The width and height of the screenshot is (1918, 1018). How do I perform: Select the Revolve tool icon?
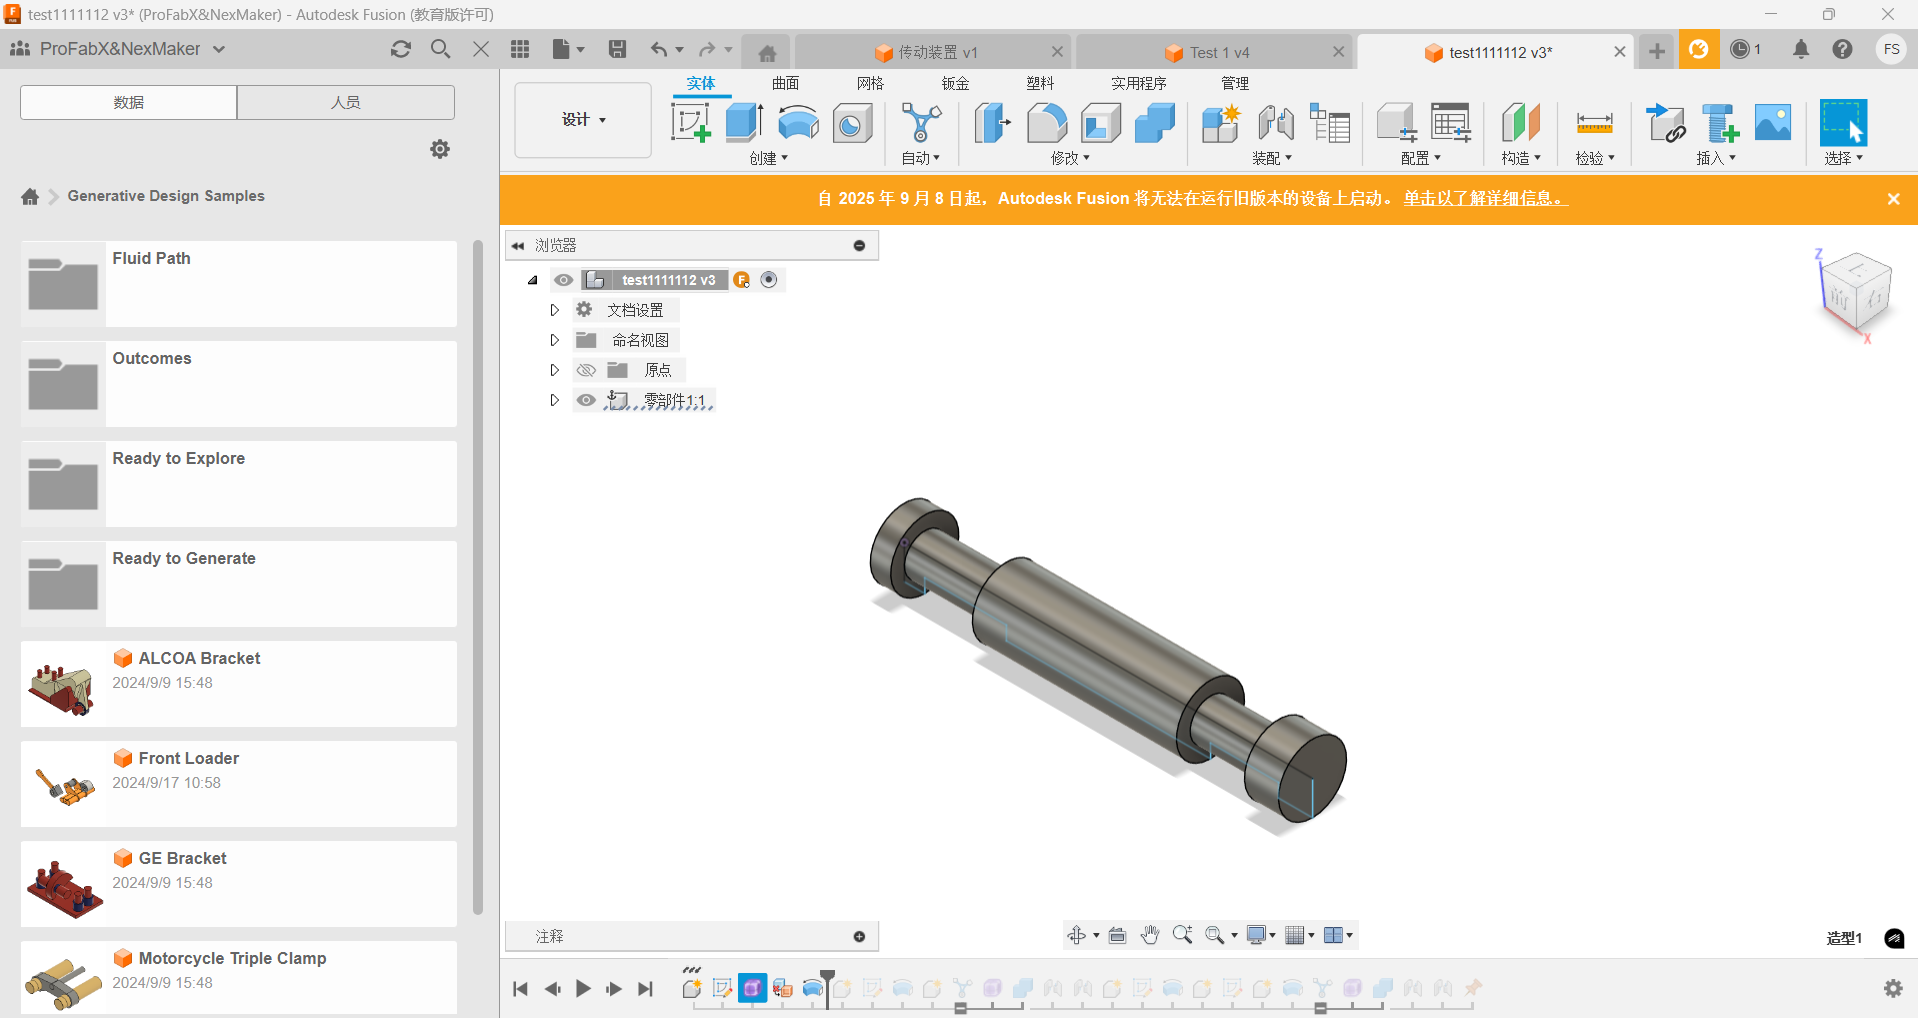click(x=798, y=123)
